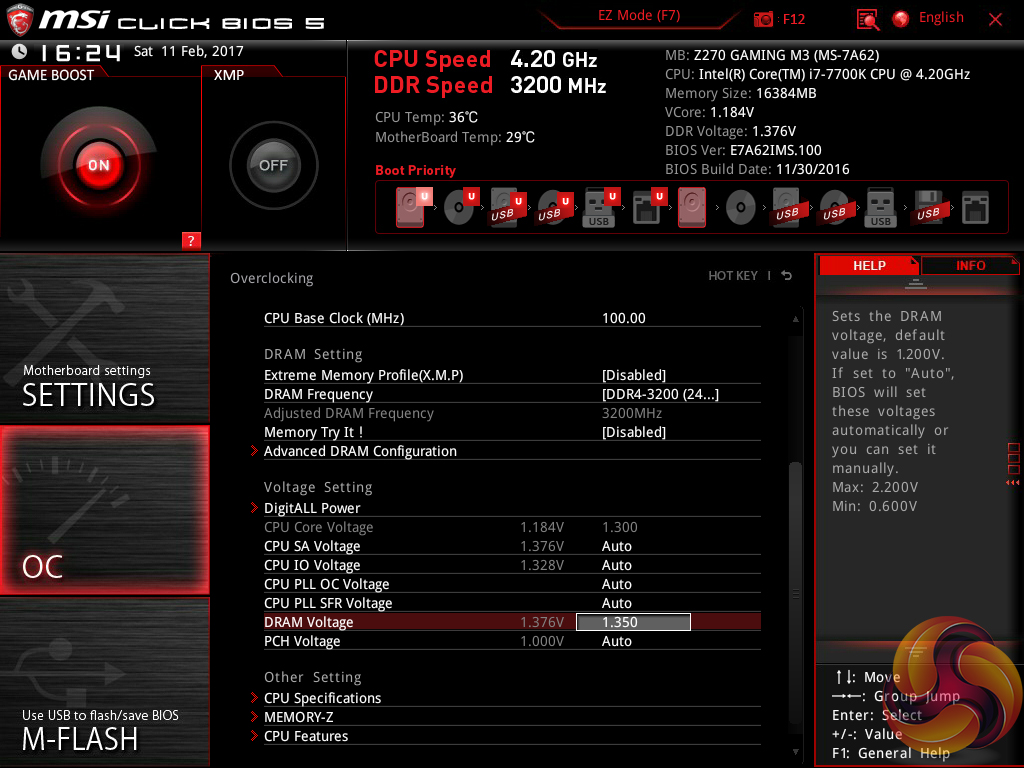Click the settings list scrollbar thumb

(795, 592)
